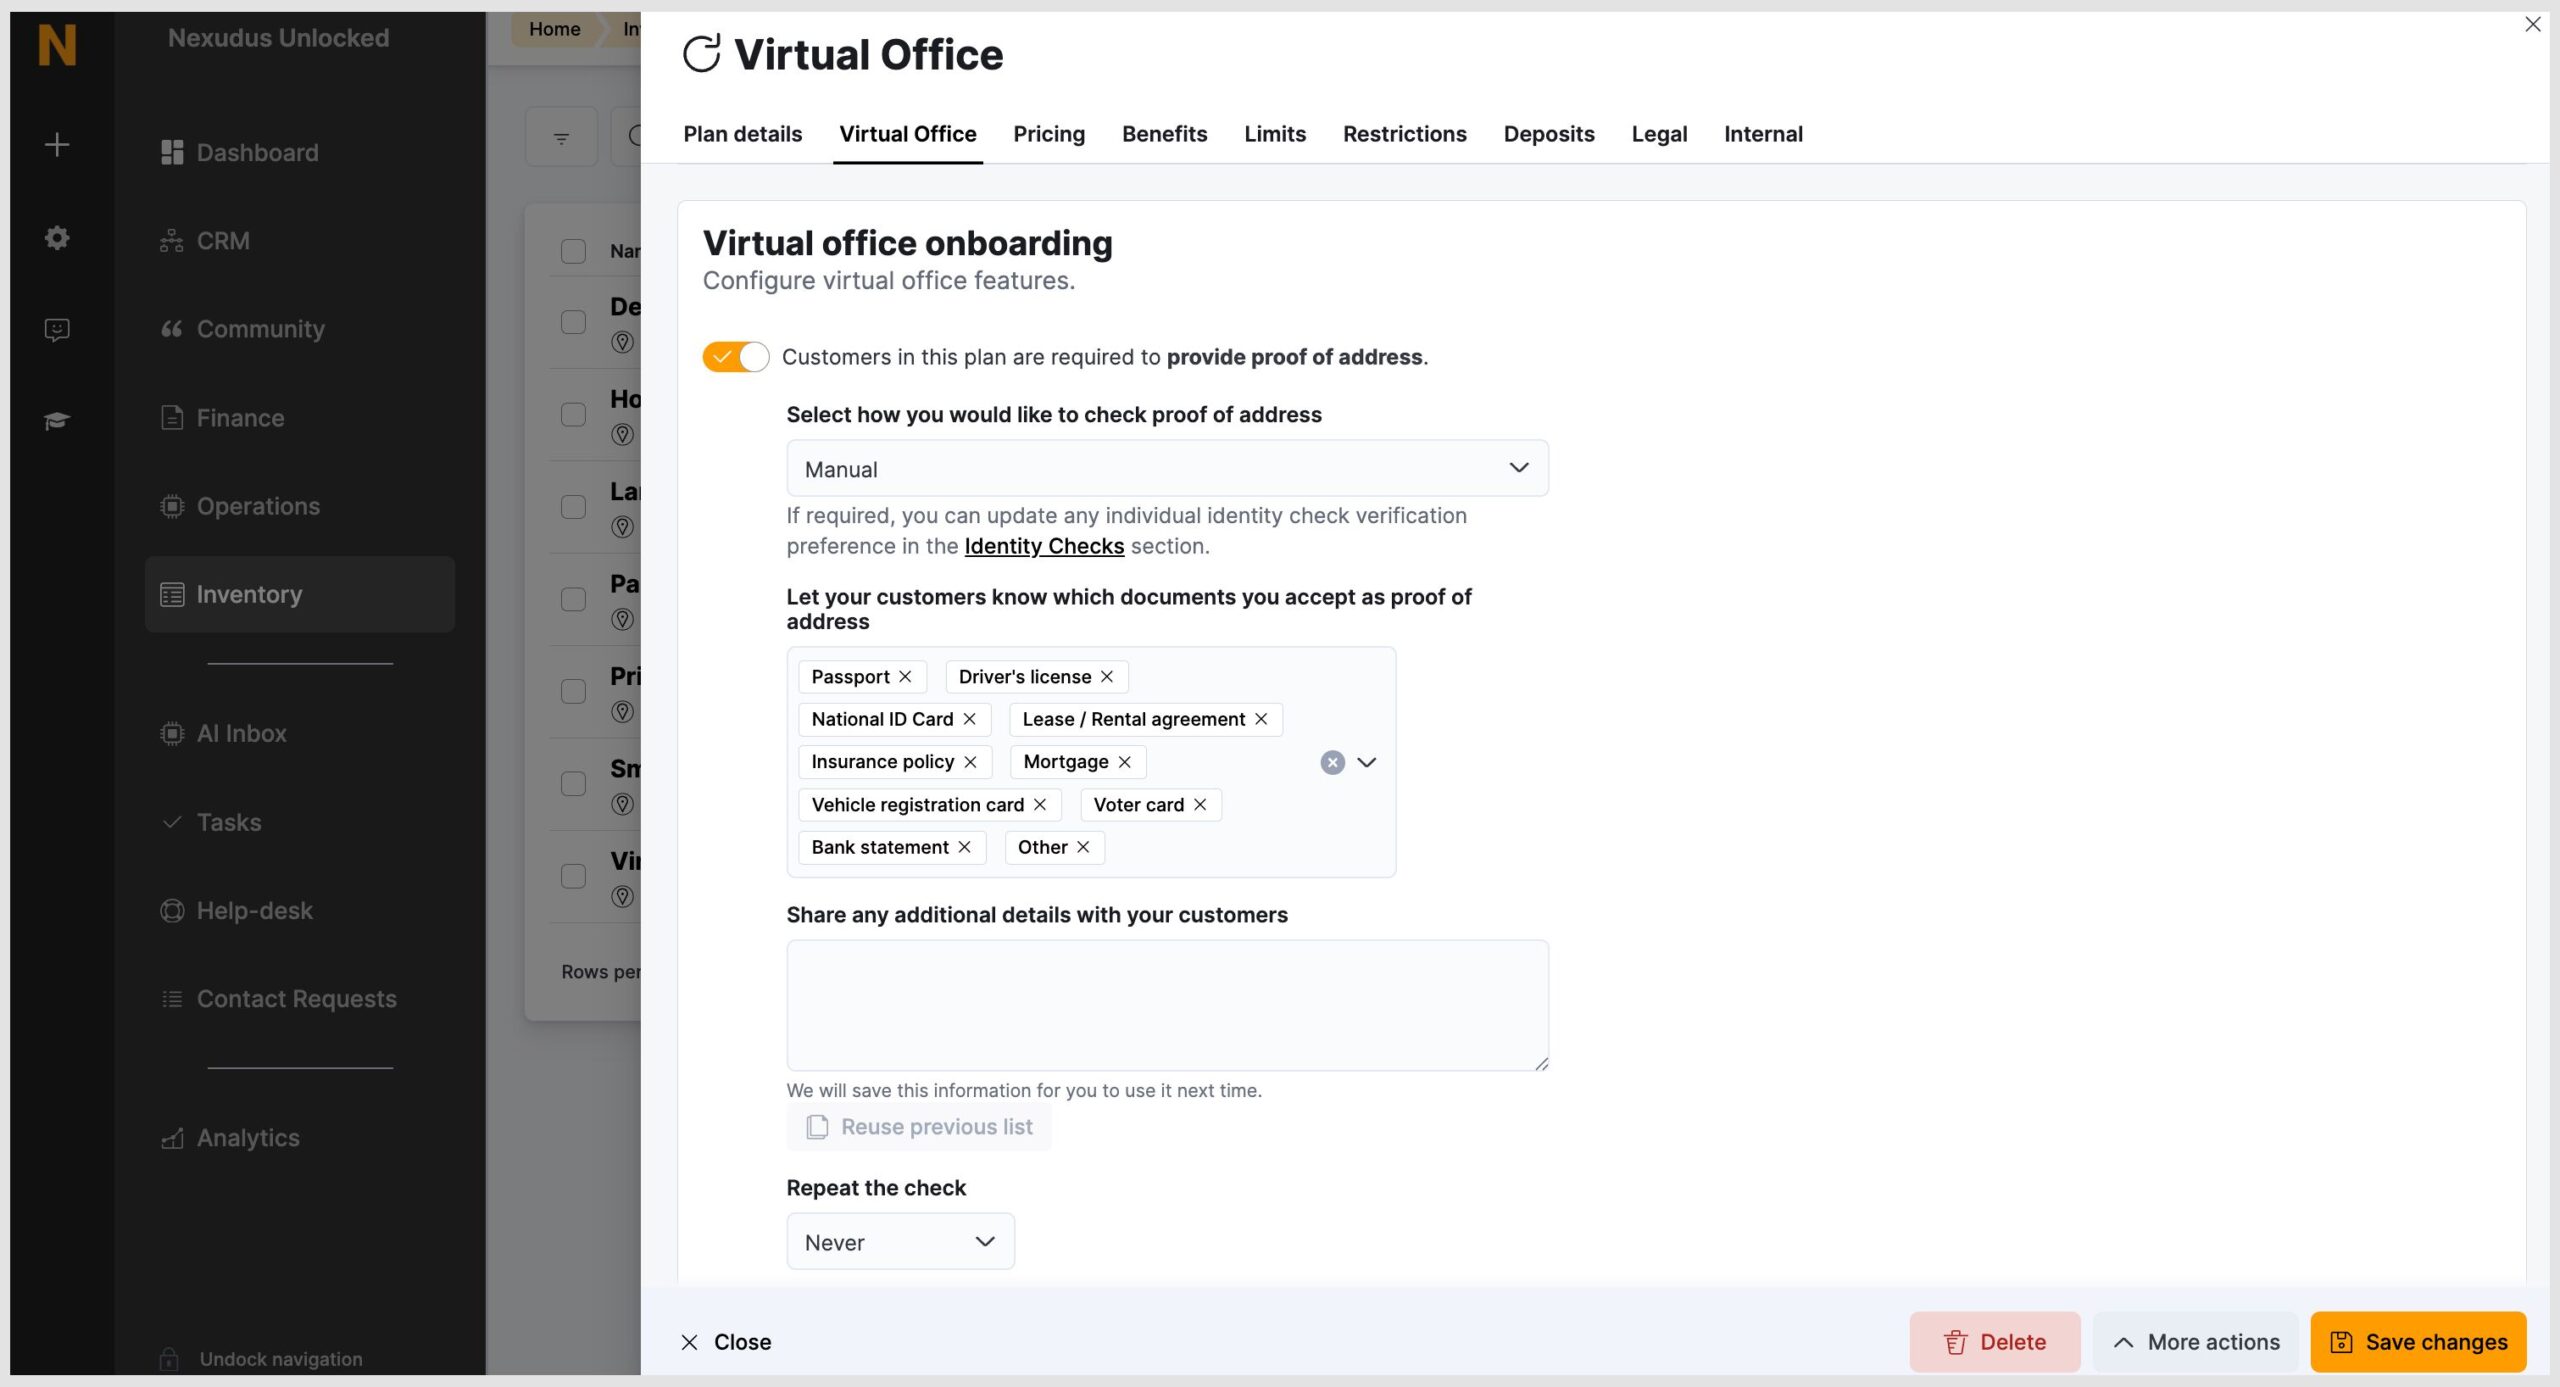Remove the Mortgage tag
2560x1387 pixels.
[1125, 762]
